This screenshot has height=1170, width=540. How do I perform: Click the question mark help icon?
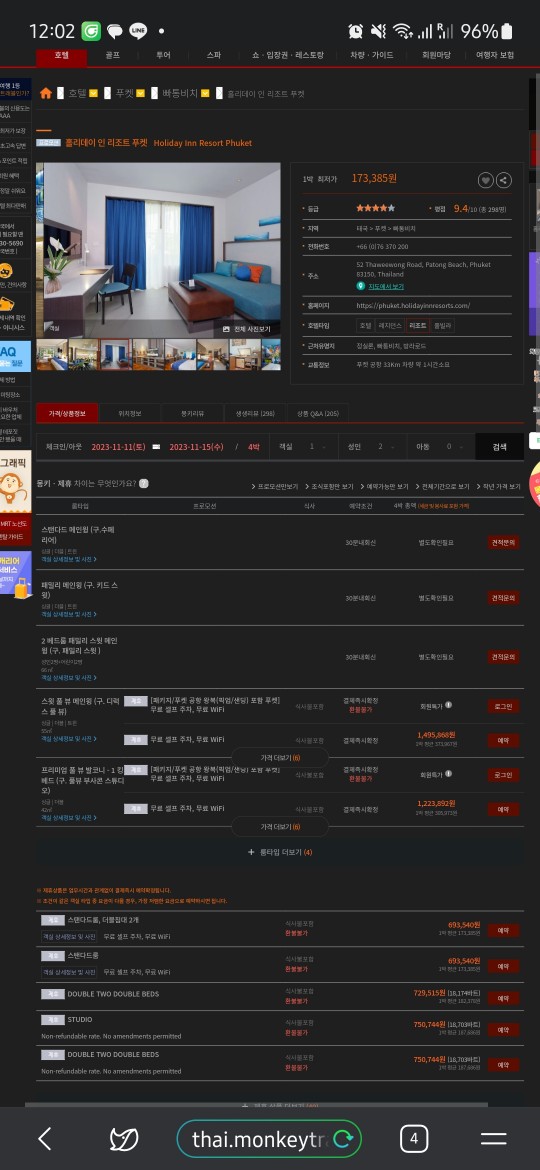pos(144,484)
